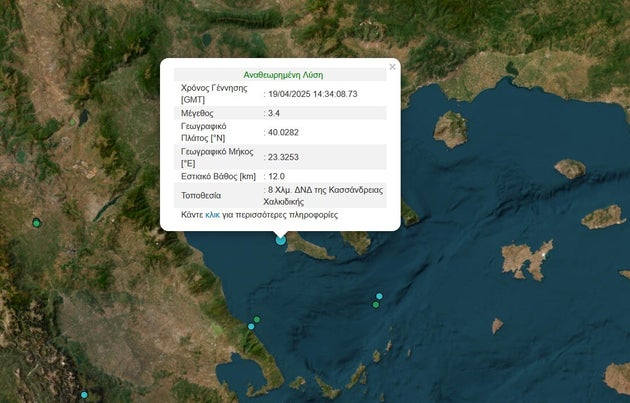The height and width of the screenshot is (403, 630).
Task: Click the latitude value 40.0282
Action: click(283, 134)
